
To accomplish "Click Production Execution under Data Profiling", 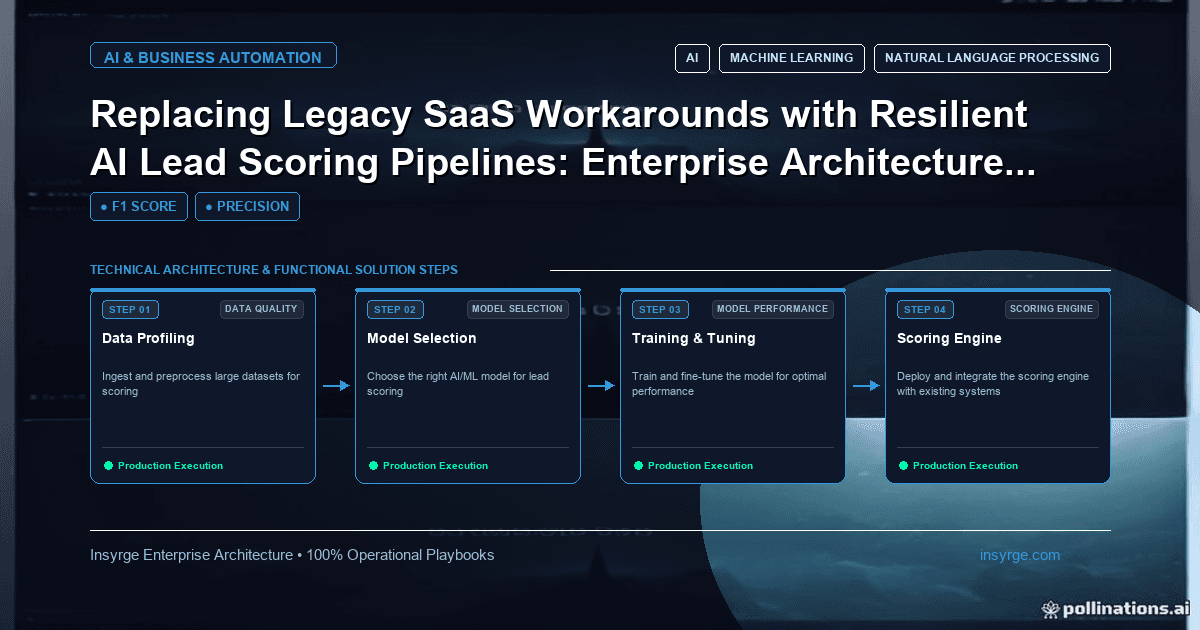I will click(170, 466).
